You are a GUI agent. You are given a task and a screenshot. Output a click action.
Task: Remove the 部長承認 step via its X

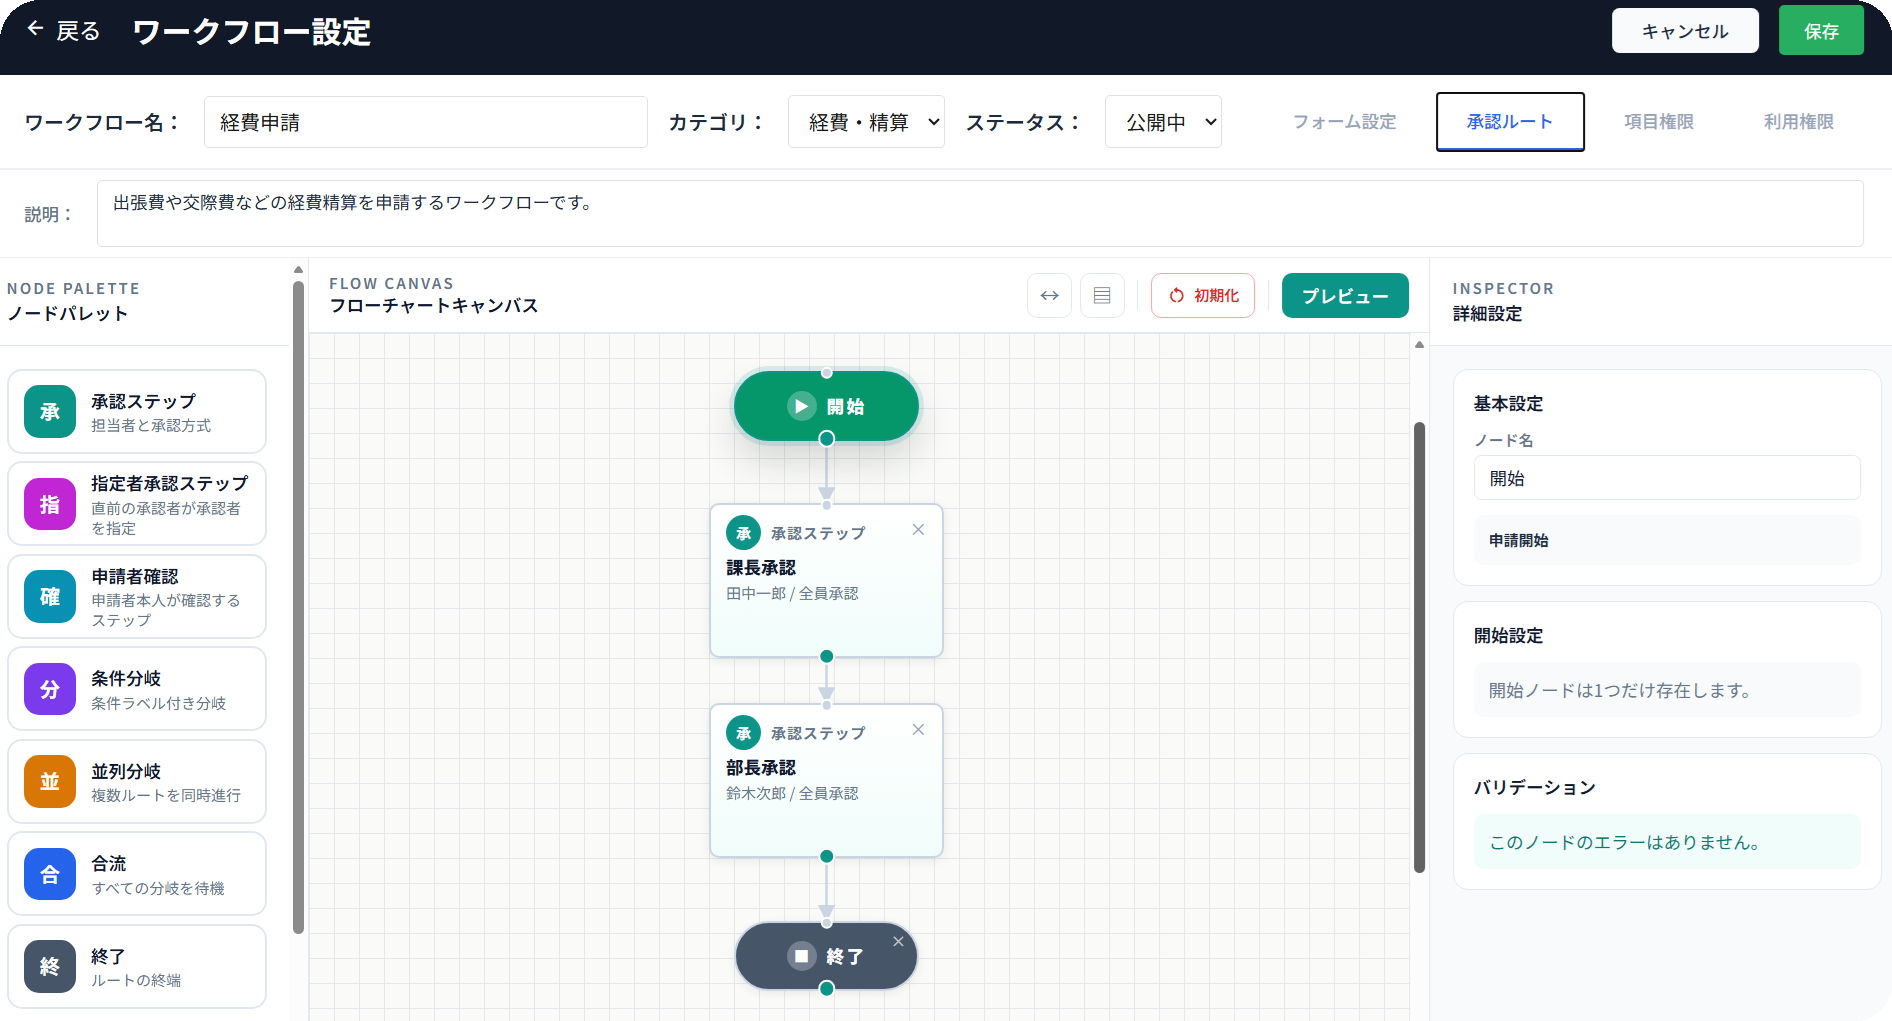(x=918, y=730)
